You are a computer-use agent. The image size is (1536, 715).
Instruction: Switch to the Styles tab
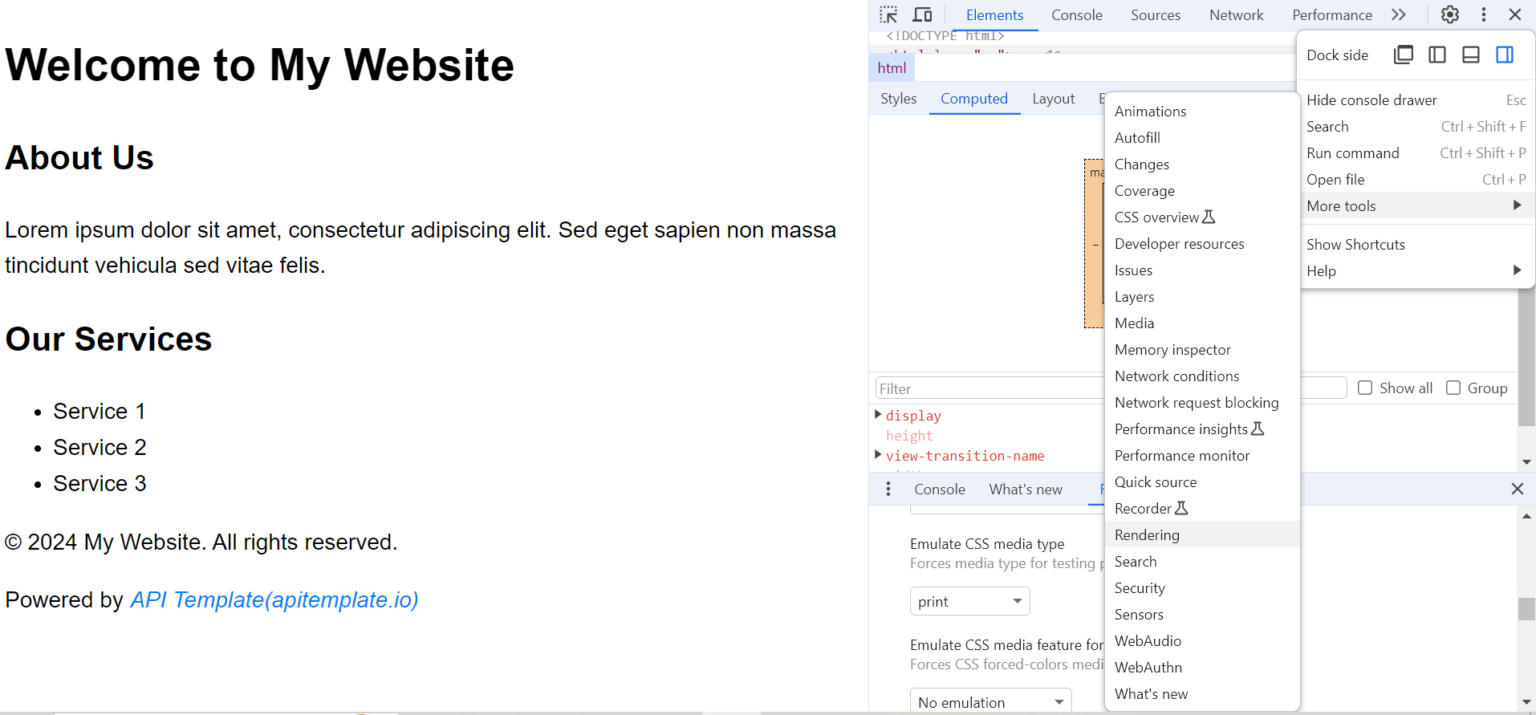(x=898, y=98)
